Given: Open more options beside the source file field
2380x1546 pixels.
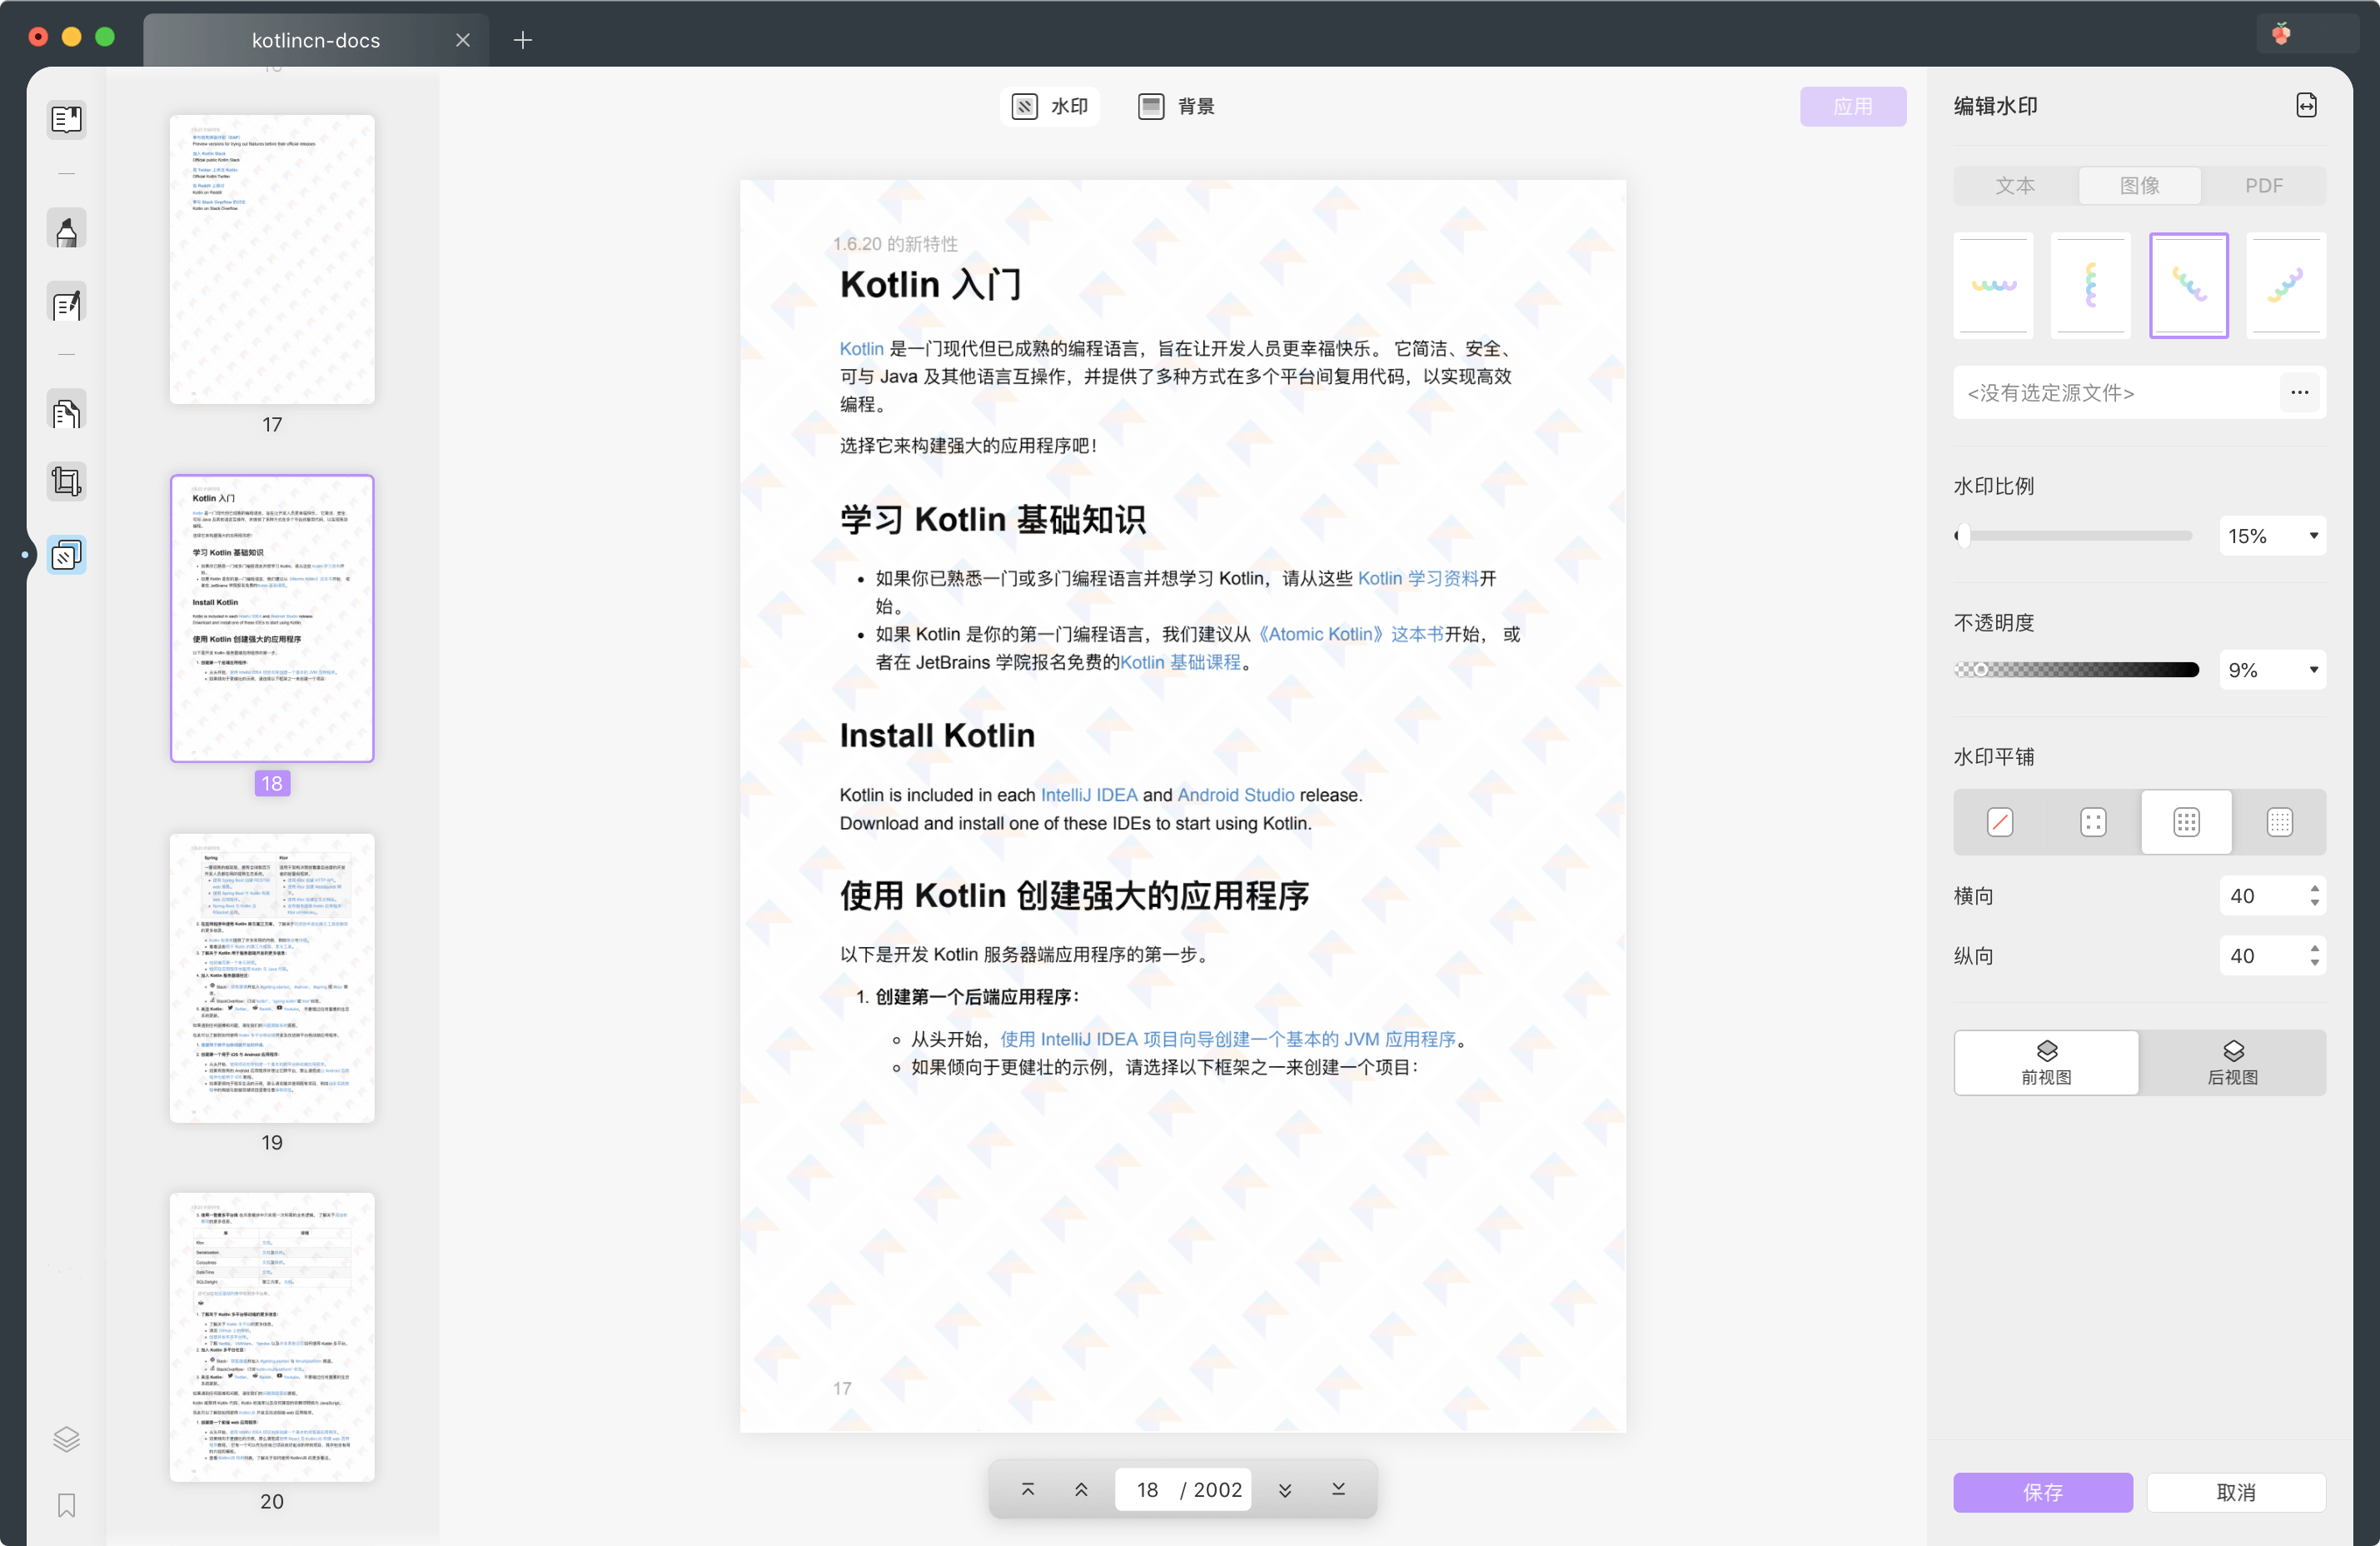Looking at the screenshot, I should tap(2299, 393).
